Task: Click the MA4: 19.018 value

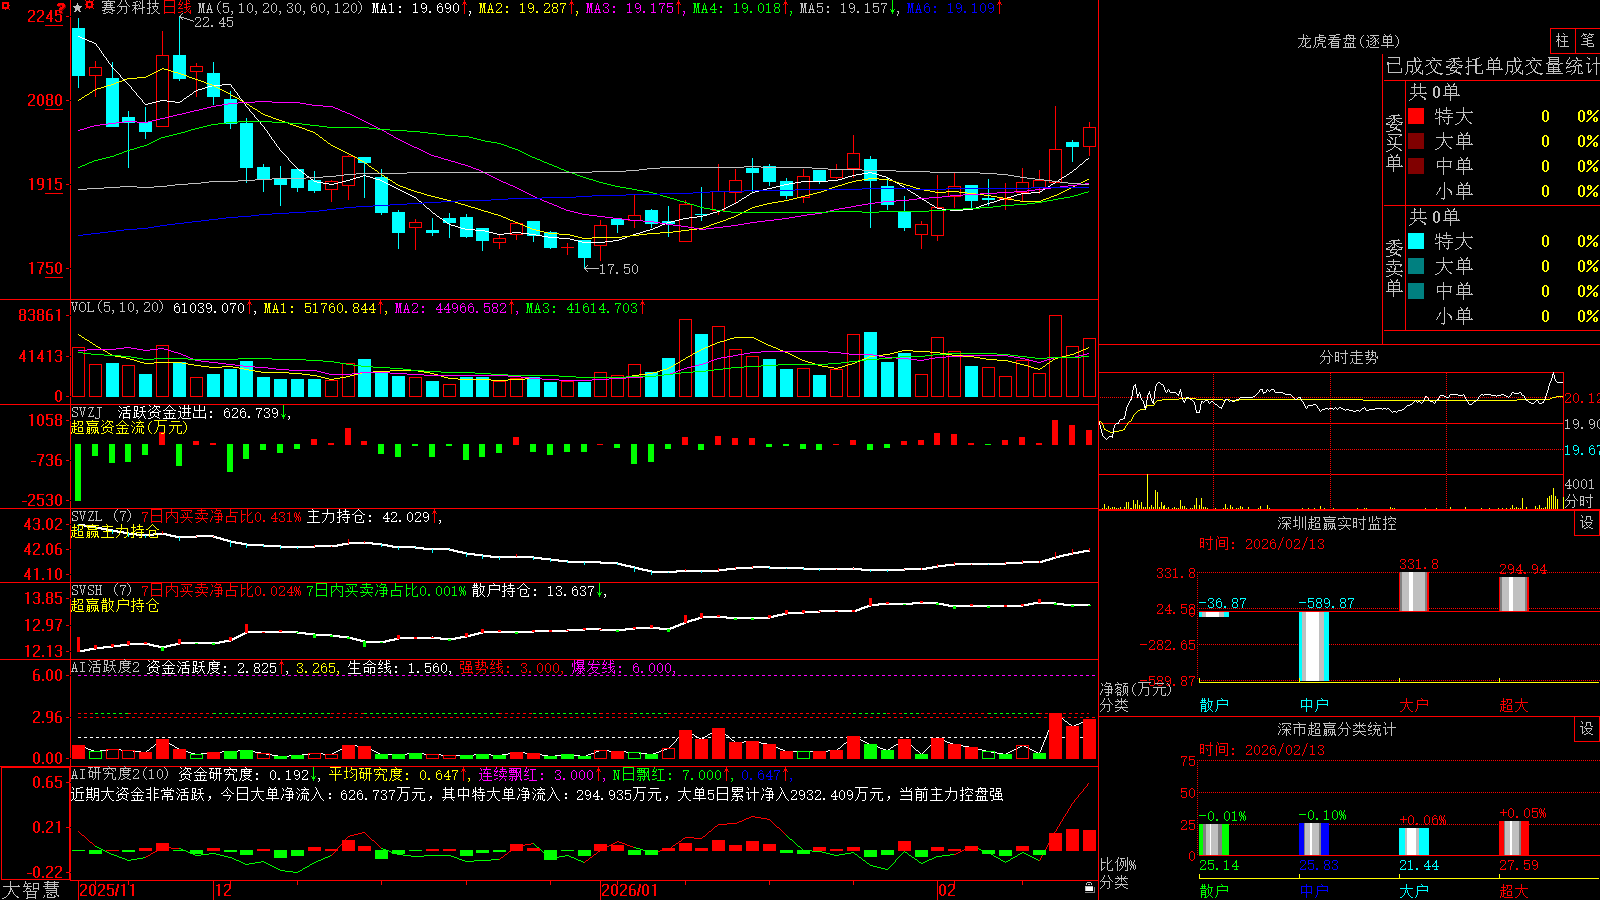Action: 737,8
